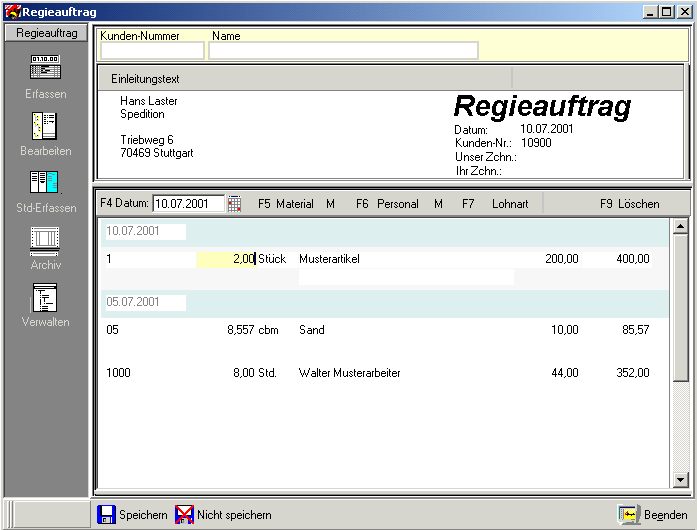Click F9 Löschen to delete entry
Viewport: 697px width, 530px height.
coord(629,204)
